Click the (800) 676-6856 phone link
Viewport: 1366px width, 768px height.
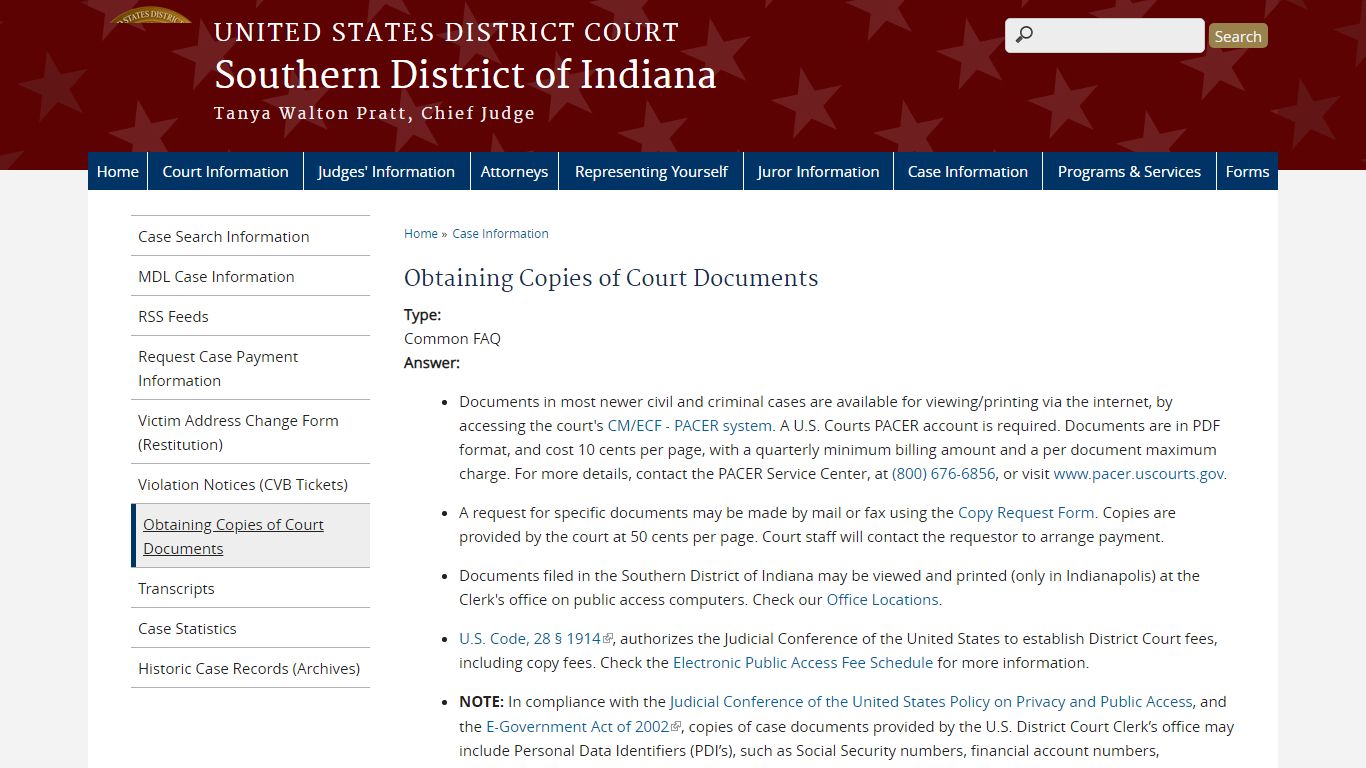click(944, 473)
